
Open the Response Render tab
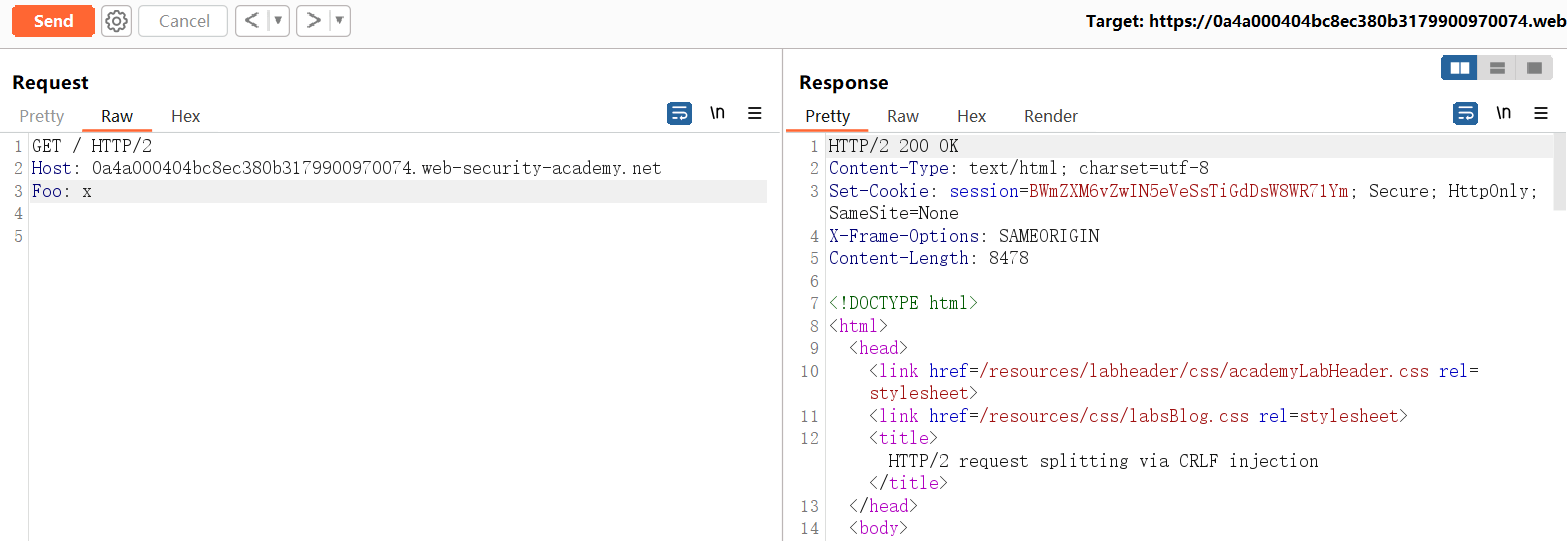point(1050,116)
